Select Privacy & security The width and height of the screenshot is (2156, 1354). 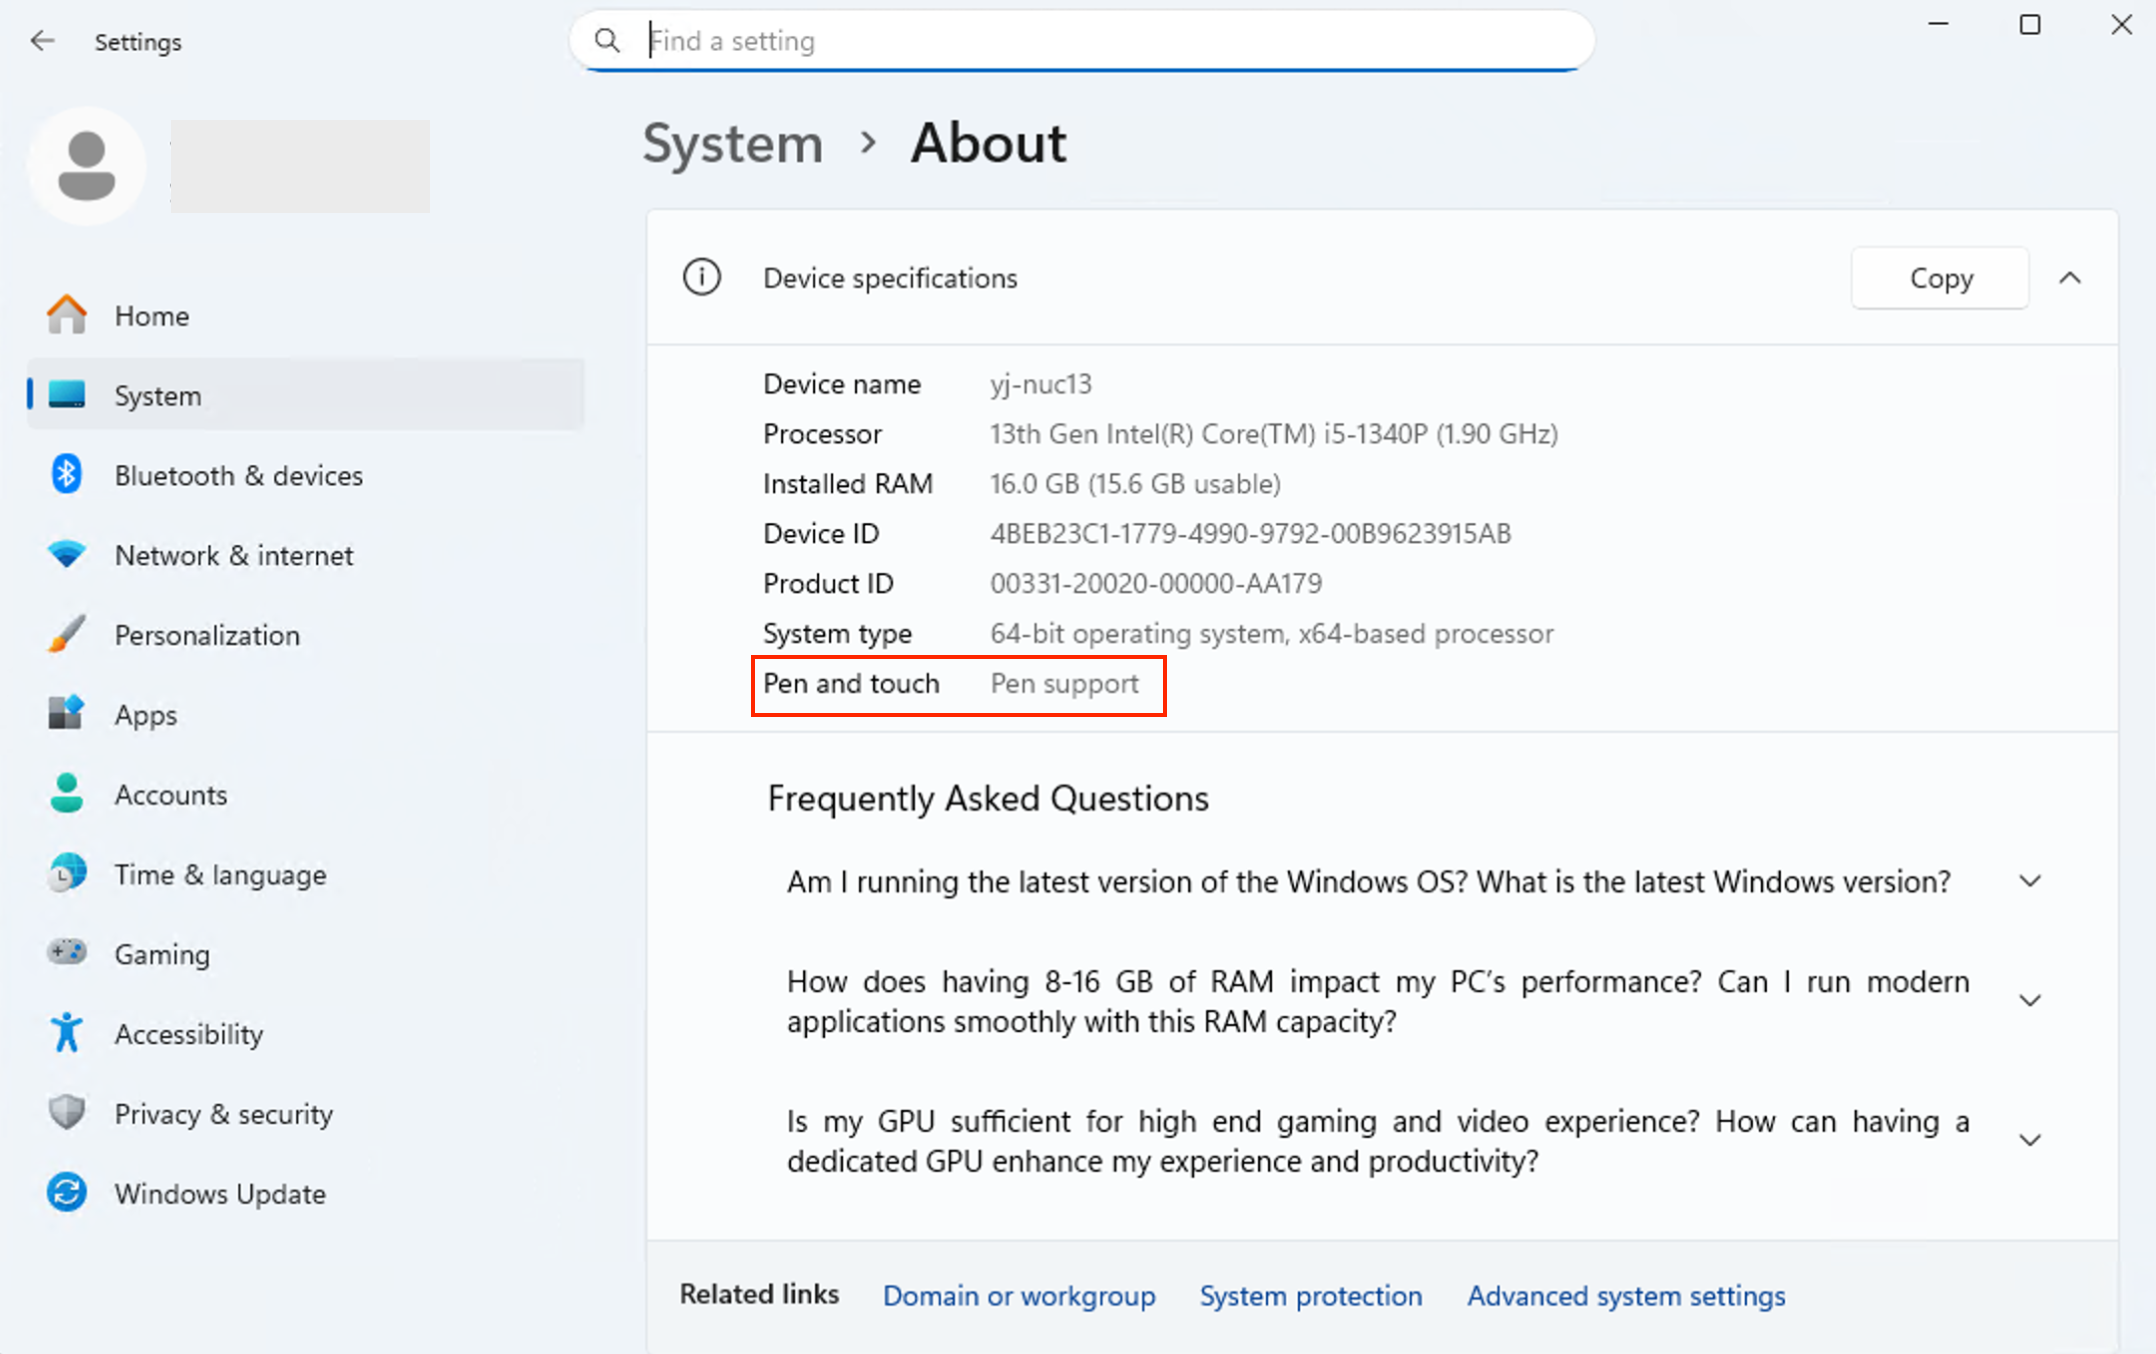click(223, 1113)
